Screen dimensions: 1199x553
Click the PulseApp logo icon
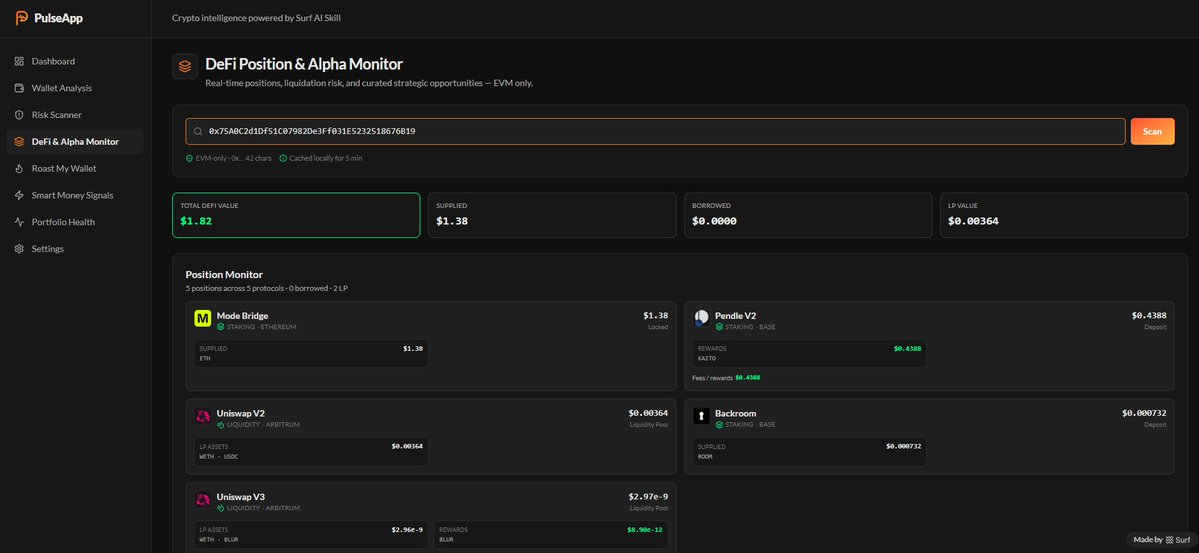(x=22, y=18)
